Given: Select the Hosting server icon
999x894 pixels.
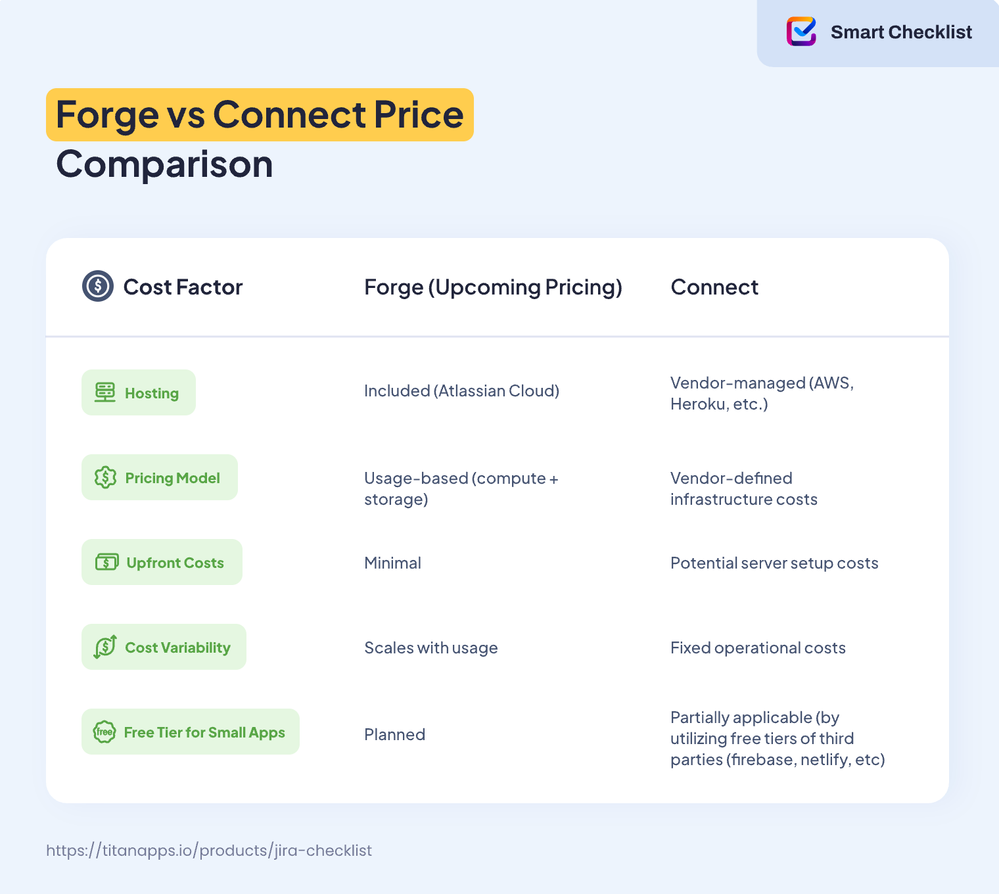Looking at the screenshot, I should coord(105,393).
